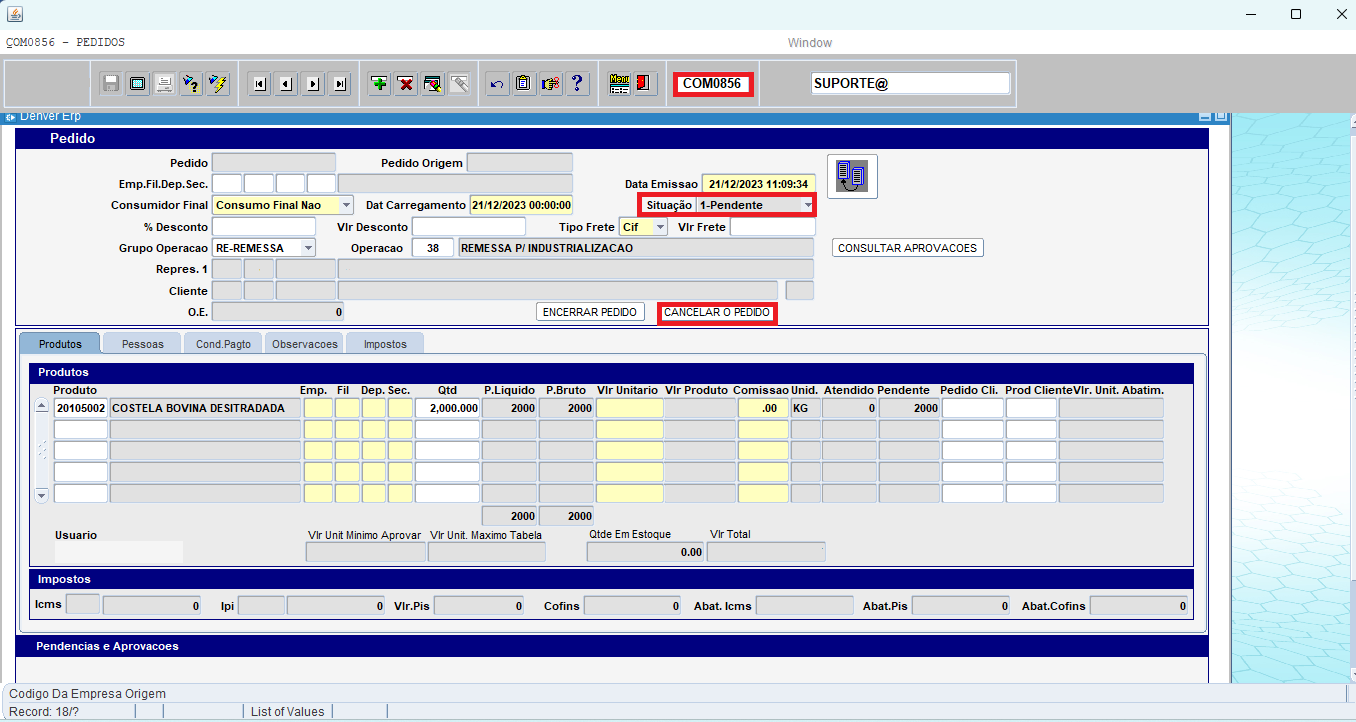
Task: Click the document copy icon beside Data Emissao
Action: pos(852,176)
